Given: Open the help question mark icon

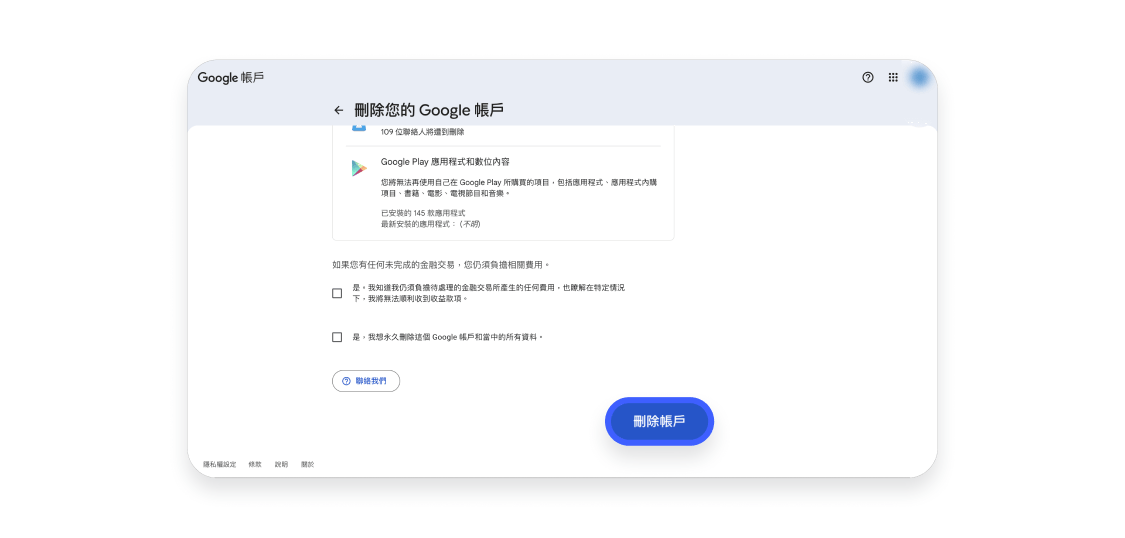Looking at the screenshot, I should click(x=867, y=77).
